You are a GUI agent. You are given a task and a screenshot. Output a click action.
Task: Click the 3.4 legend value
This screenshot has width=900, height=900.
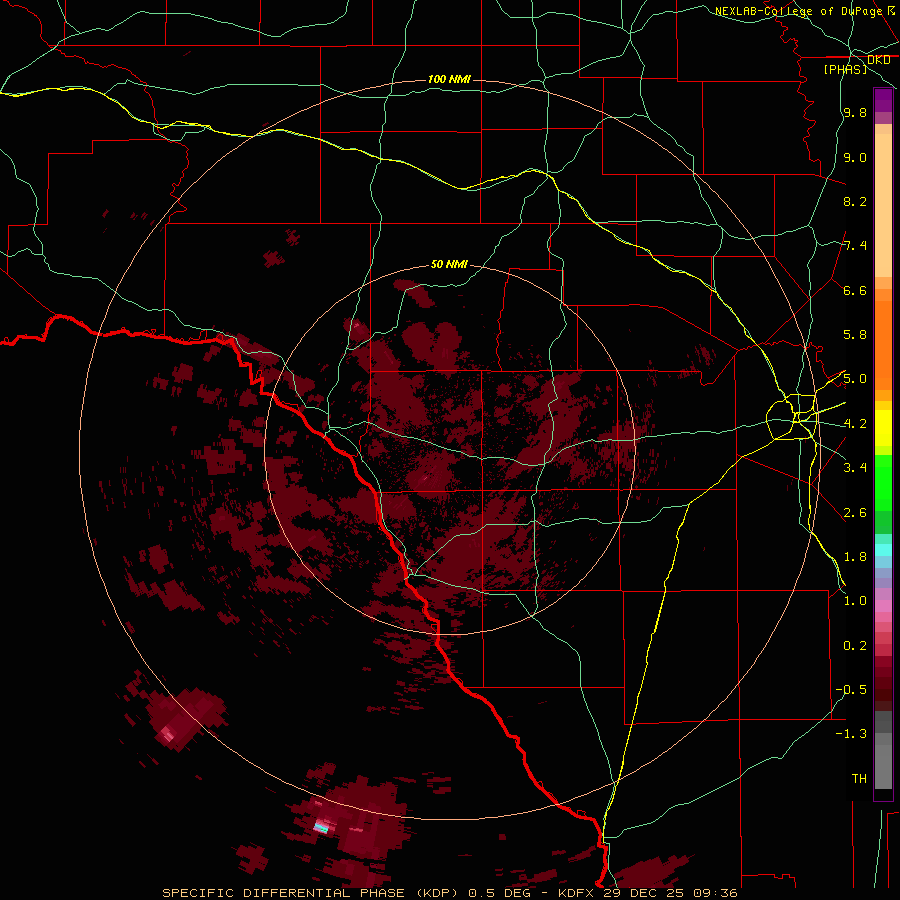click(855, 468)
